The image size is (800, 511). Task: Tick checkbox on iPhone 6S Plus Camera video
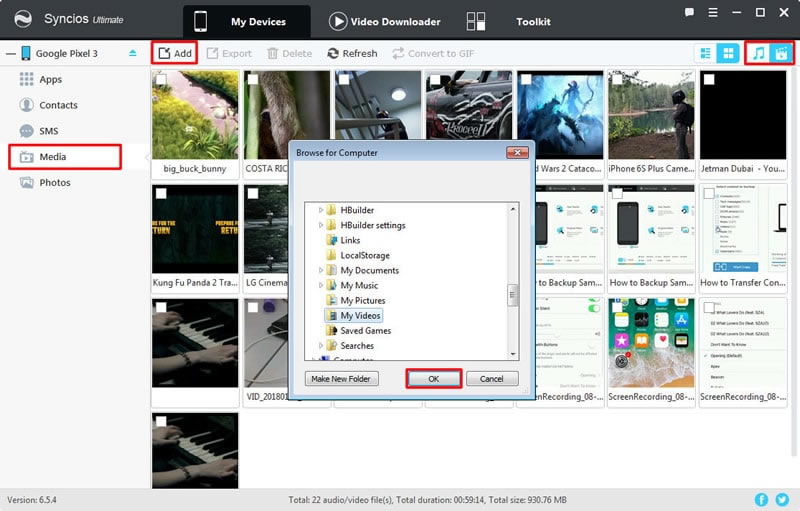617,79
